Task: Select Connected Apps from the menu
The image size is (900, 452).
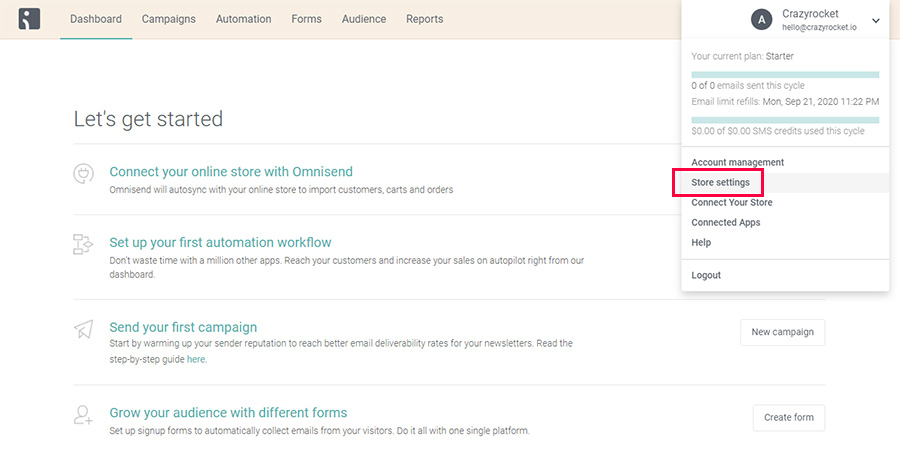Action: click(x=726, y=222)
